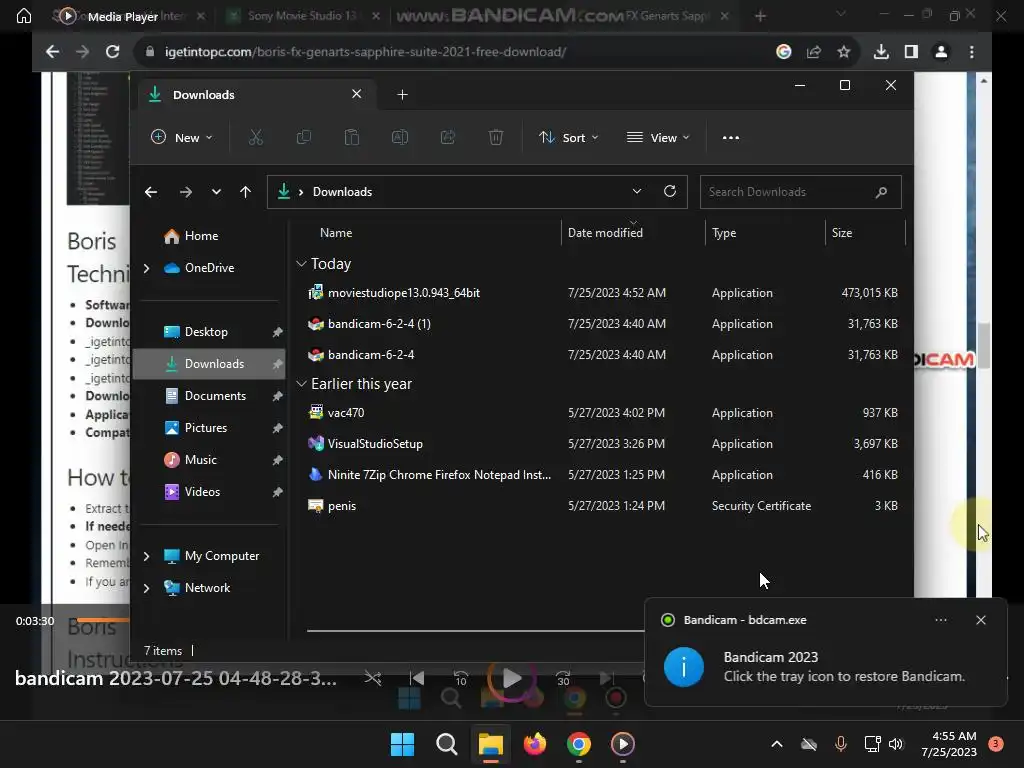Add a new Explorer tab

pyautogui.click(x=402, y=95)
